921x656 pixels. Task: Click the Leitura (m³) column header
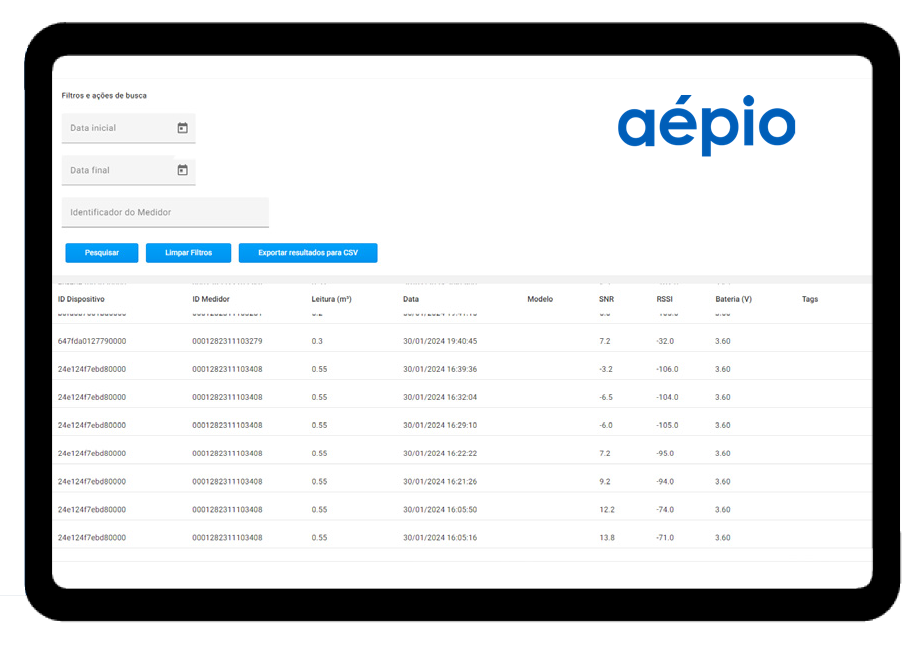(331, 299)
